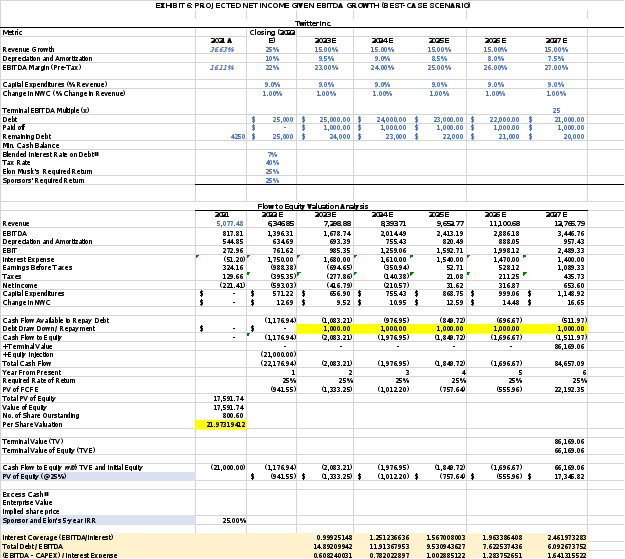Click 2021 EBITDA value 817.81
Image resolution: width=625 pixels, height=559 pixels.
[232, 233]
